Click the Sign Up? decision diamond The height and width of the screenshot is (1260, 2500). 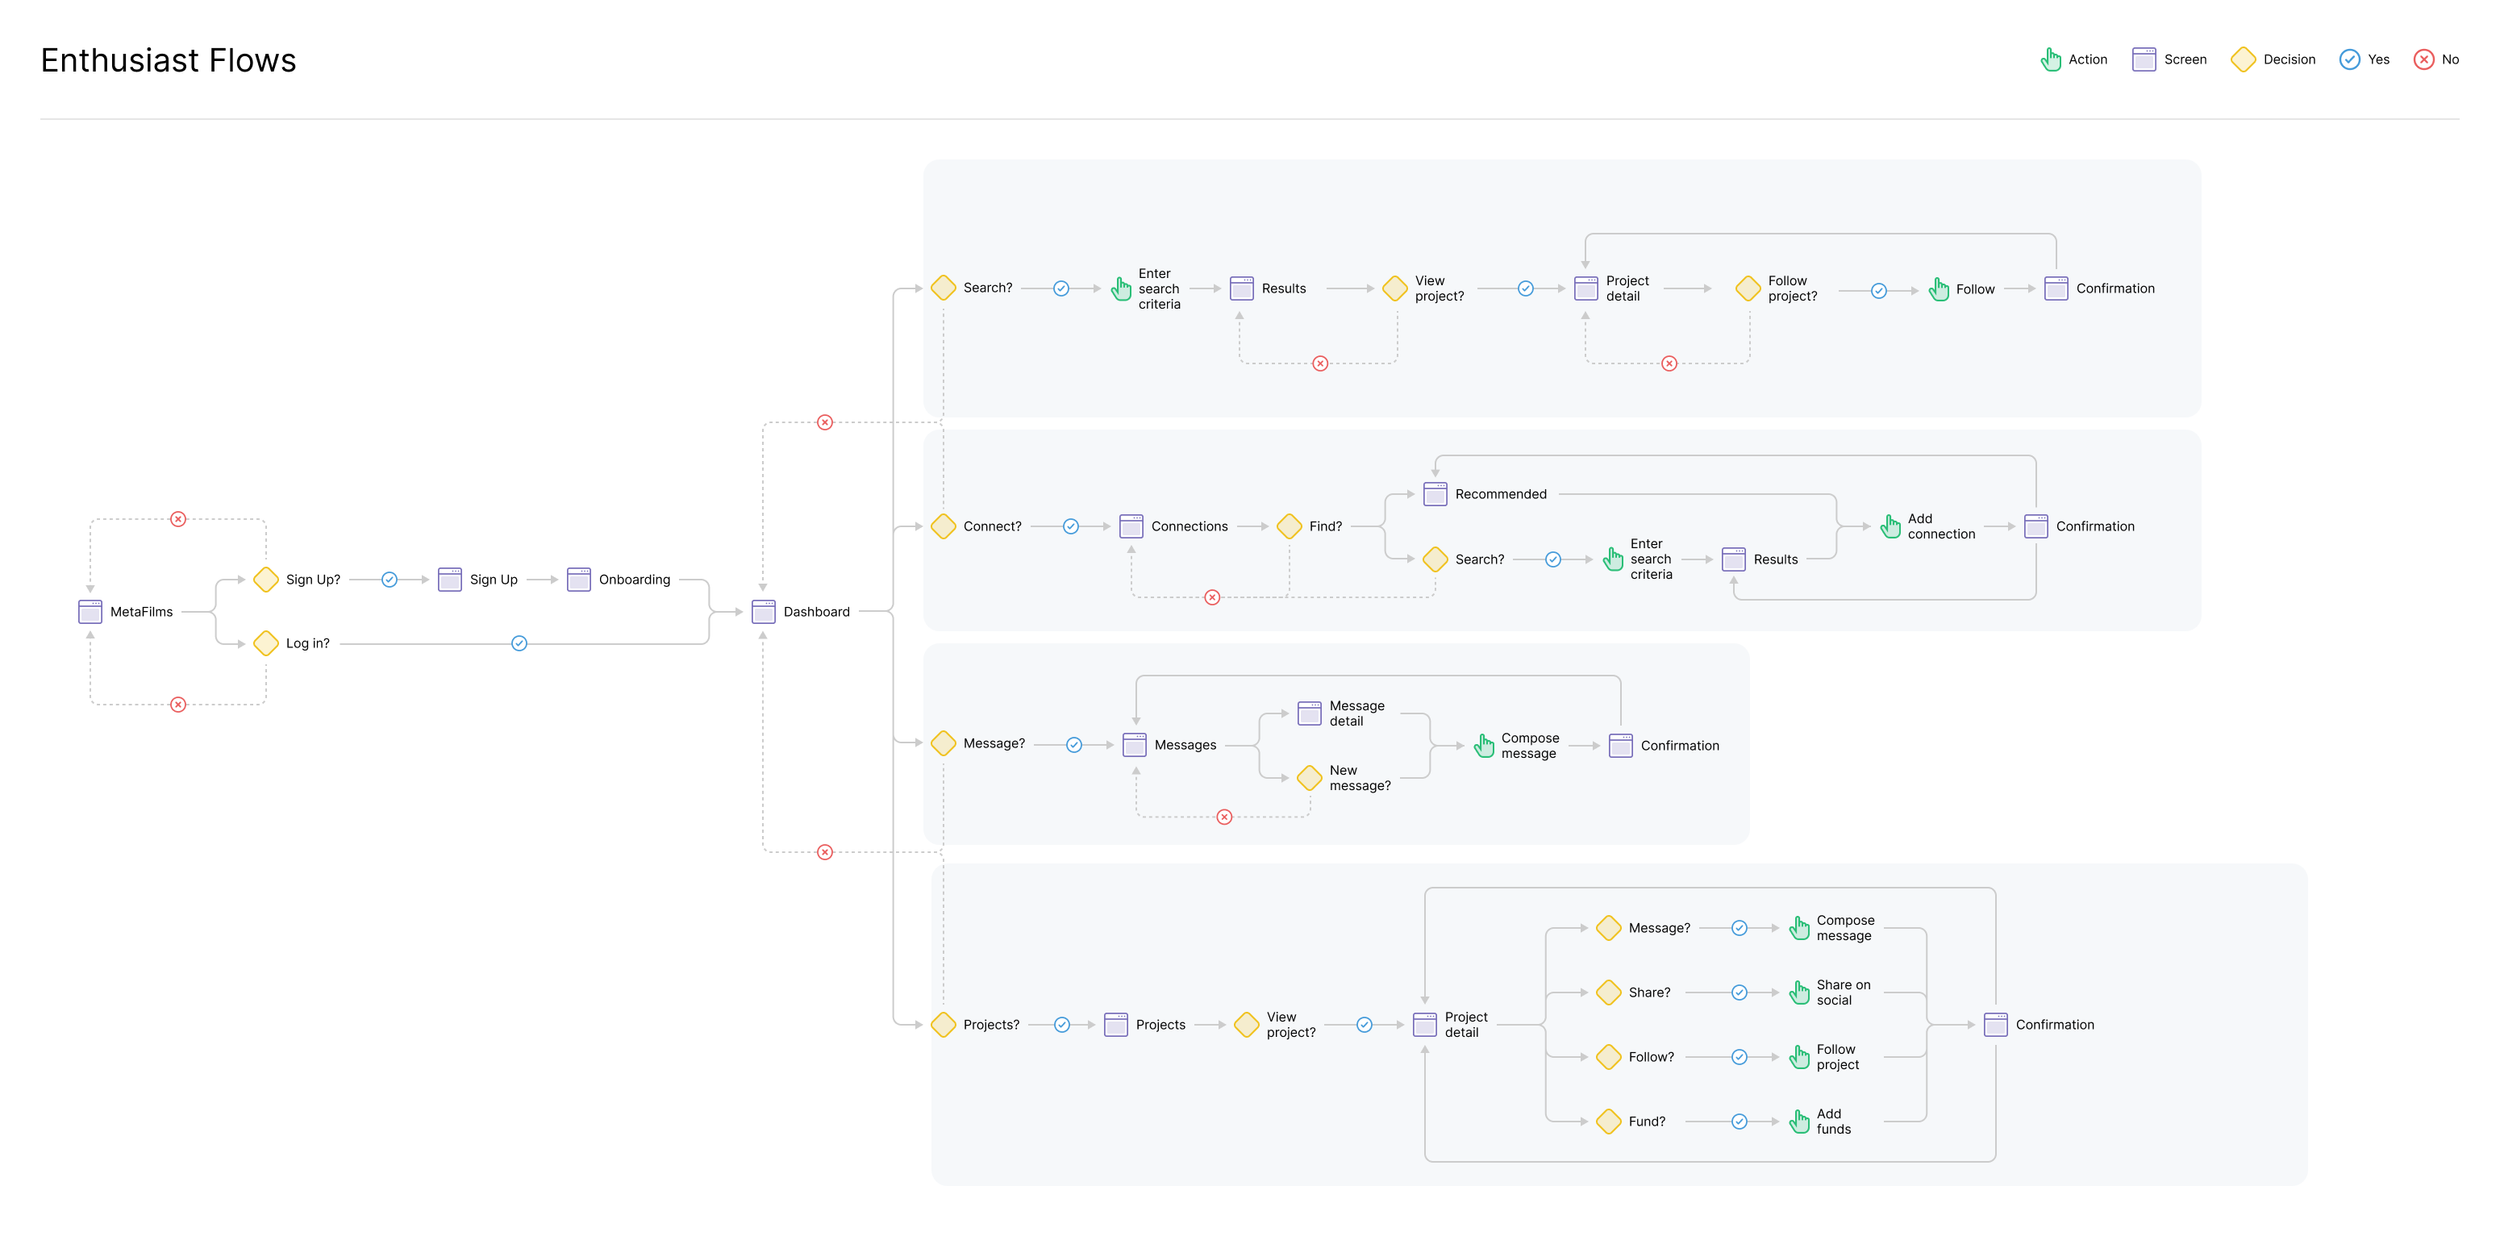click(x=266, y=580)
